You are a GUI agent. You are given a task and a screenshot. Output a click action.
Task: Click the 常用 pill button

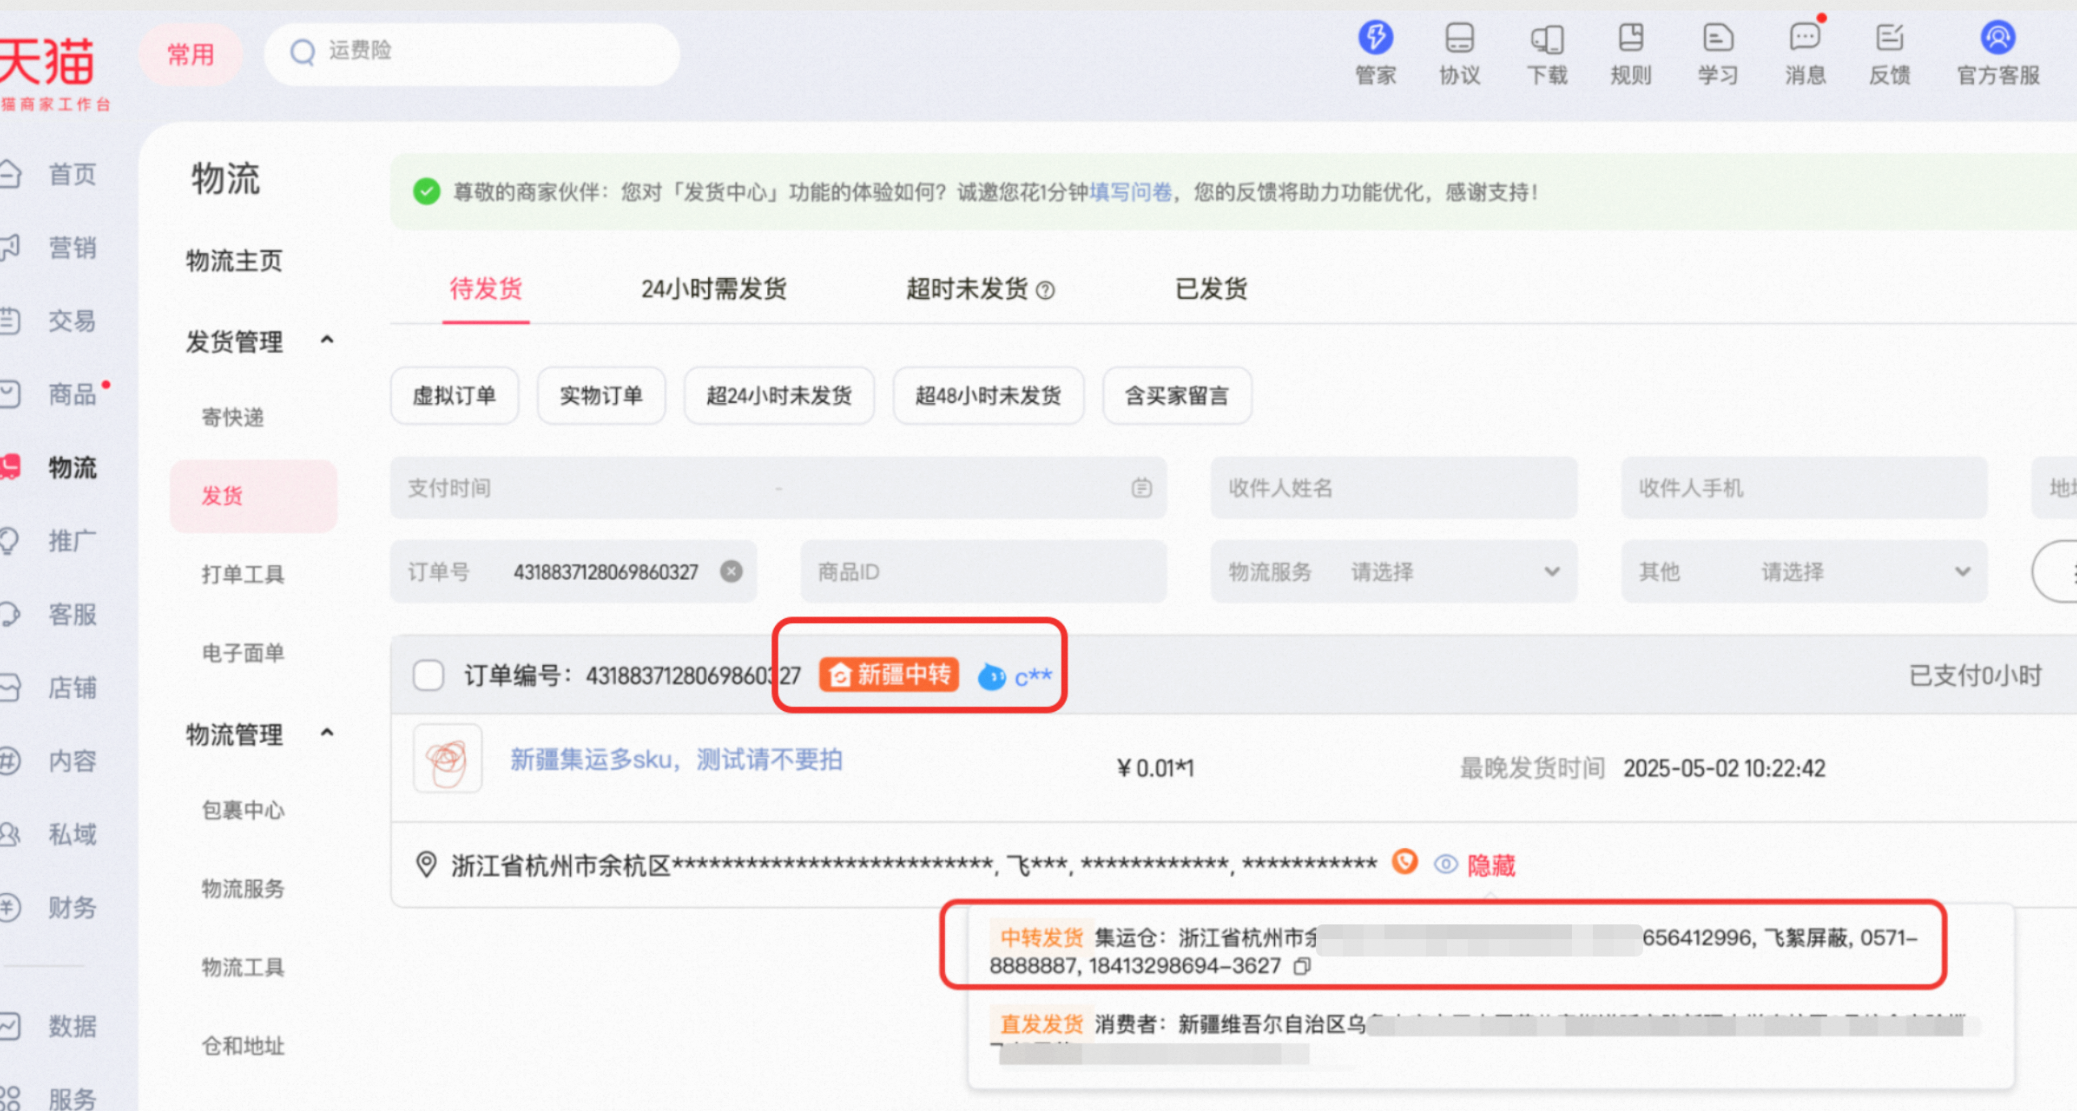click(x=191, y=54)
